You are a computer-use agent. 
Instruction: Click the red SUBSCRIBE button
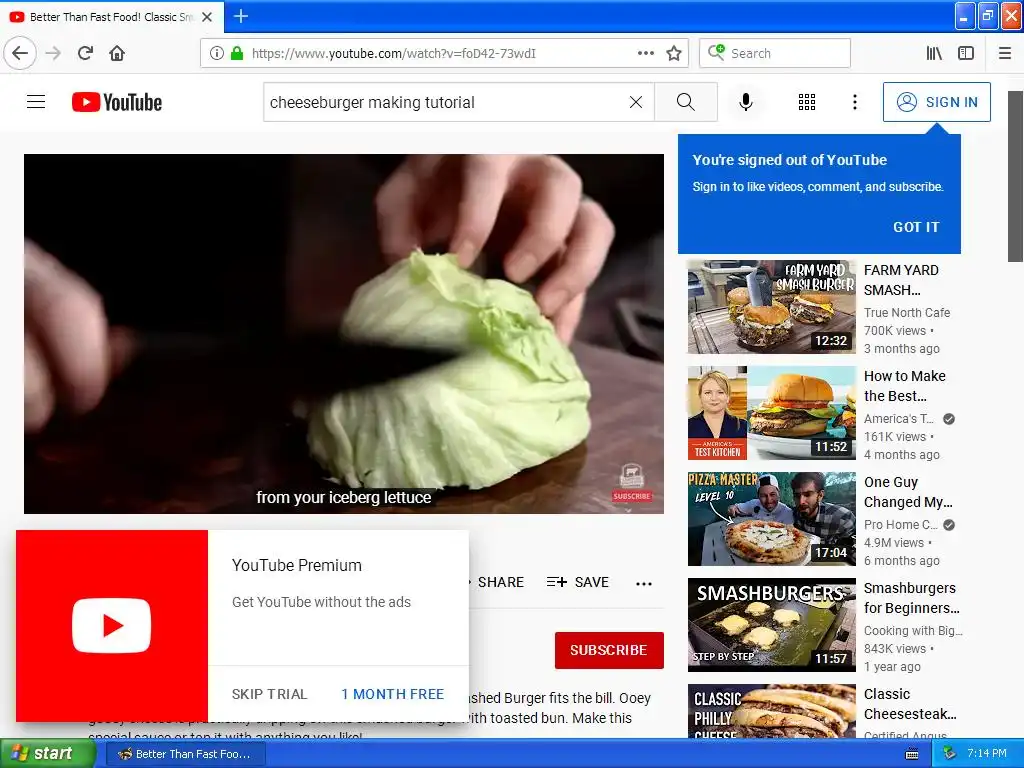tap(609, 650)
